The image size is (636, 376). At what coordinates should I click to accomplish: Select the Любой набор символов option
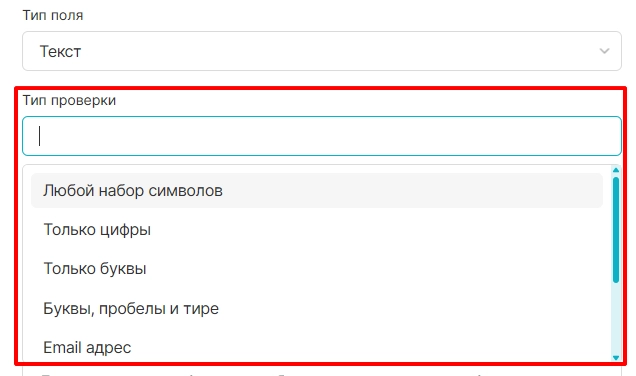pos(317,191)
